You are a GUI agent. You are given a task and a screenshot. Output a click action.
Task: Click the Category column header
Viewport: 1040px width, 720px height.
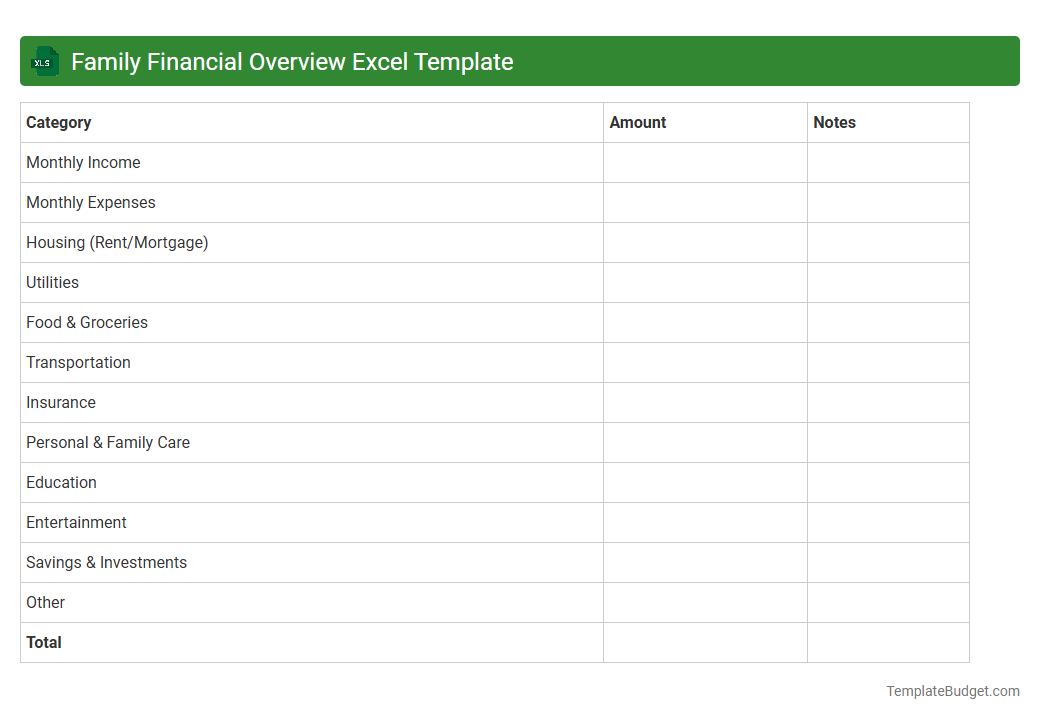[58, 122]
